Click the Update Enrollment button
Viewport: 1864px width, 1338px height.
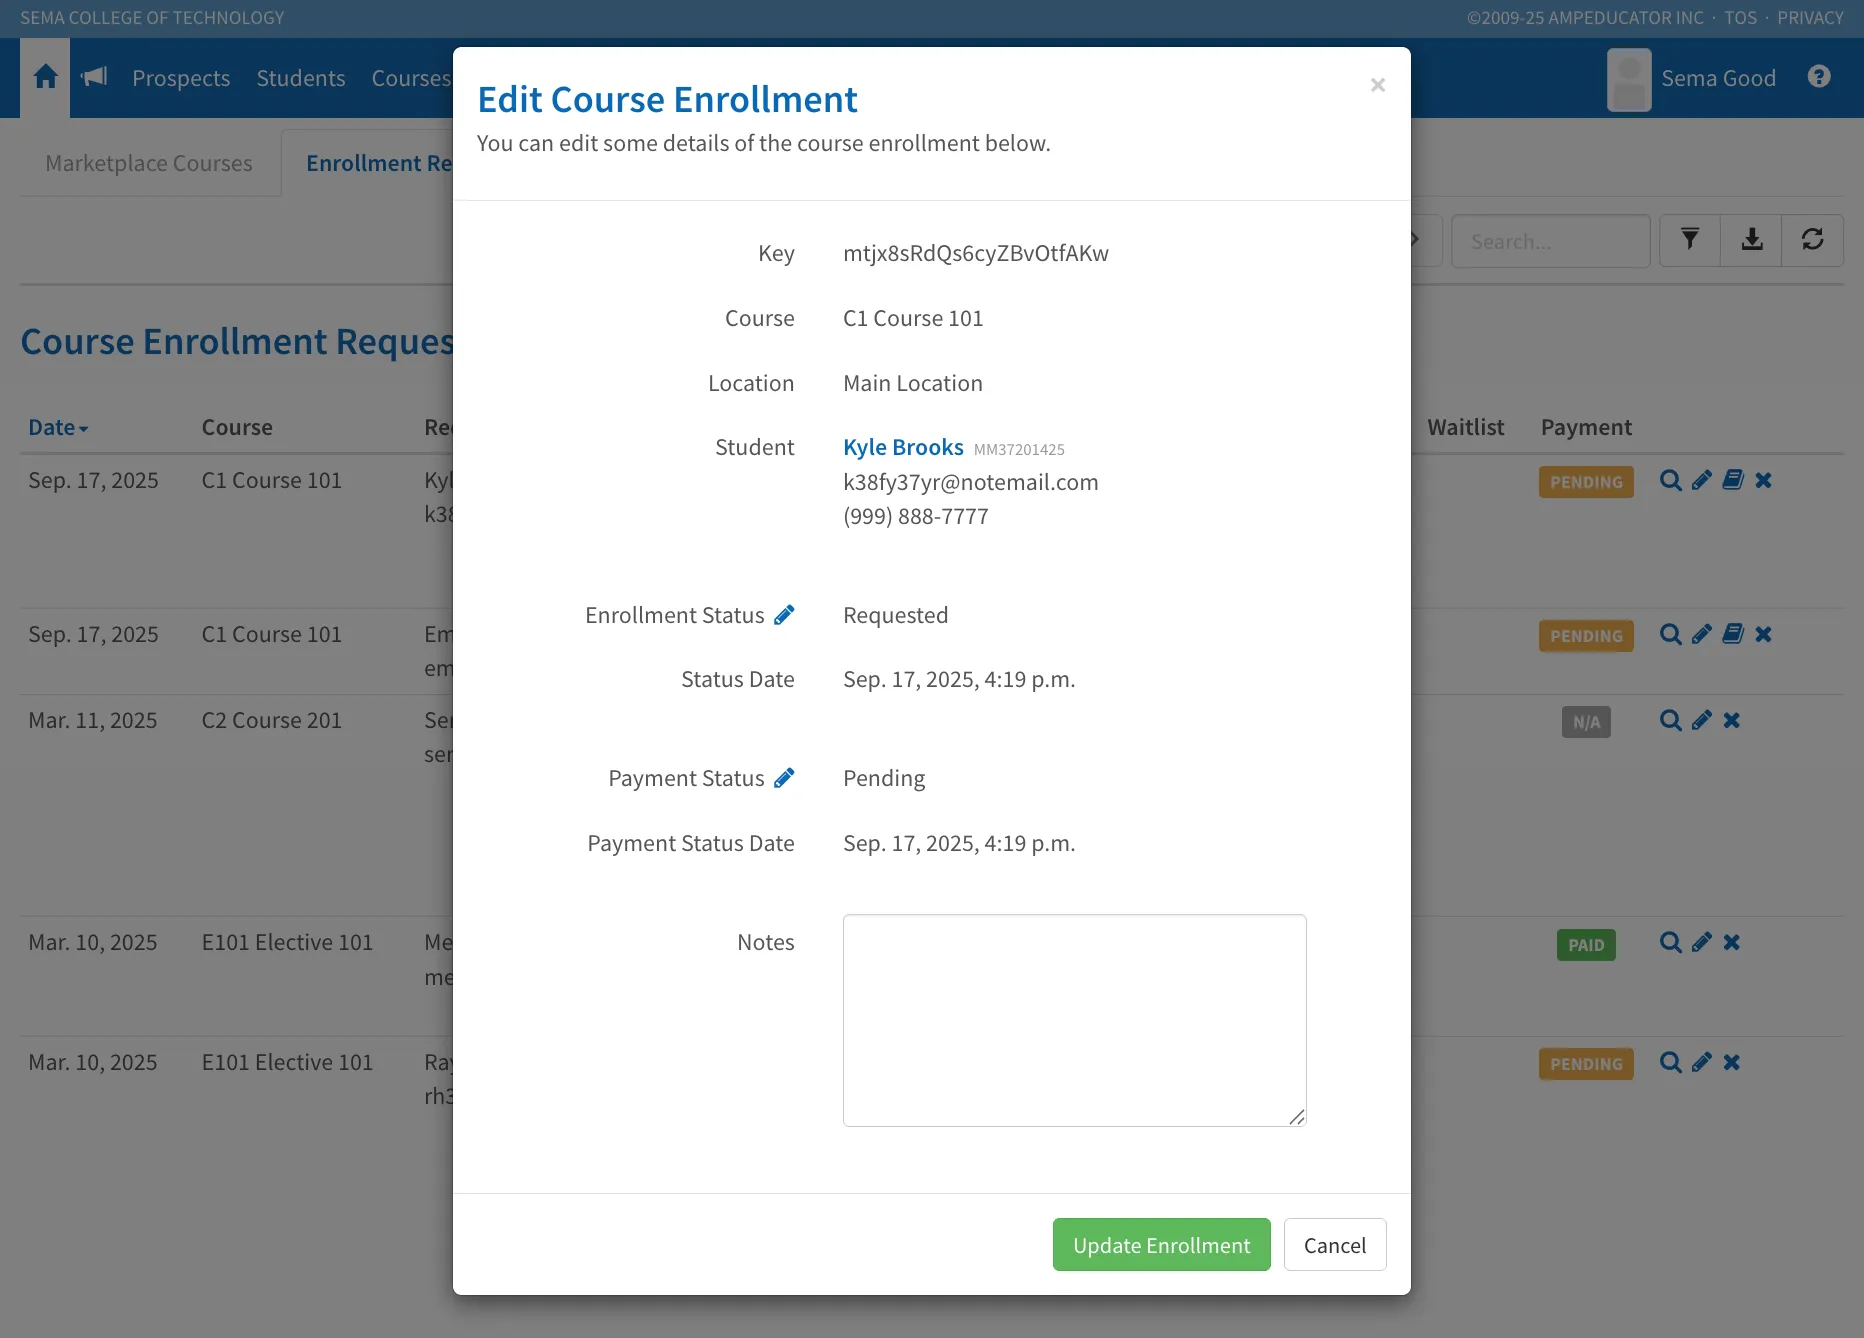coord(1161,1245)
